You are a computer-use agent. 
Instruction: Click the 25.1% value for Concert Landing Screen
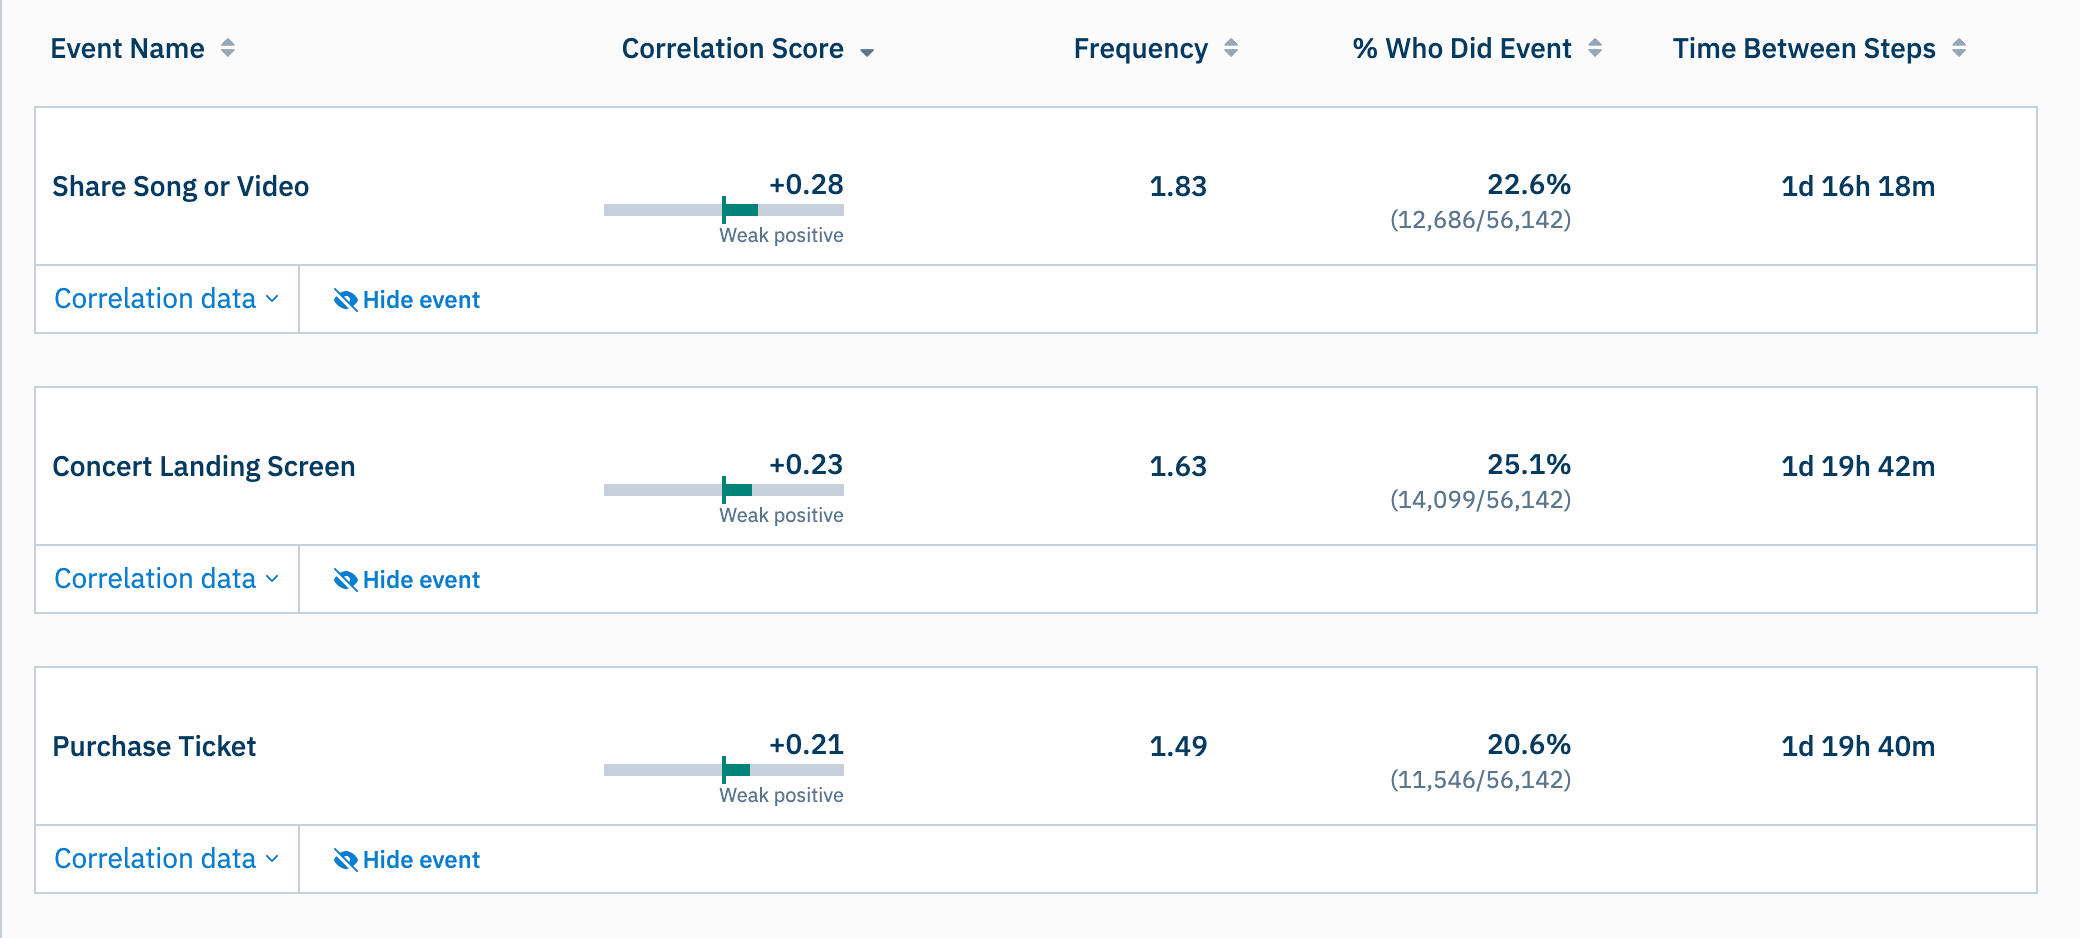tap(1529, 464)
